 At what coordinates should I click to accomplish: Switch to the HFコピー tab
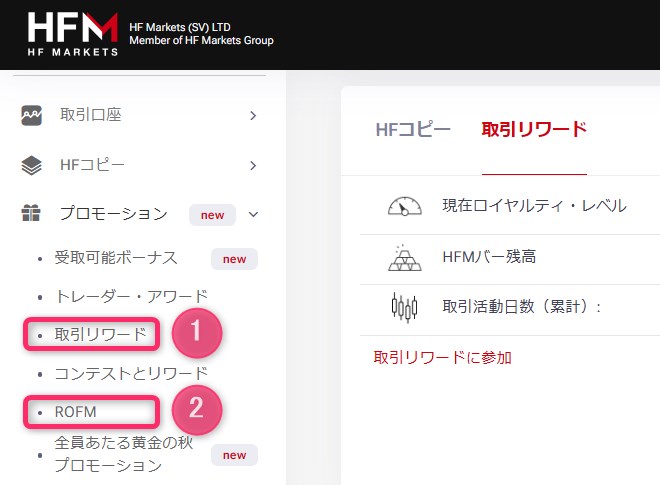413,130
